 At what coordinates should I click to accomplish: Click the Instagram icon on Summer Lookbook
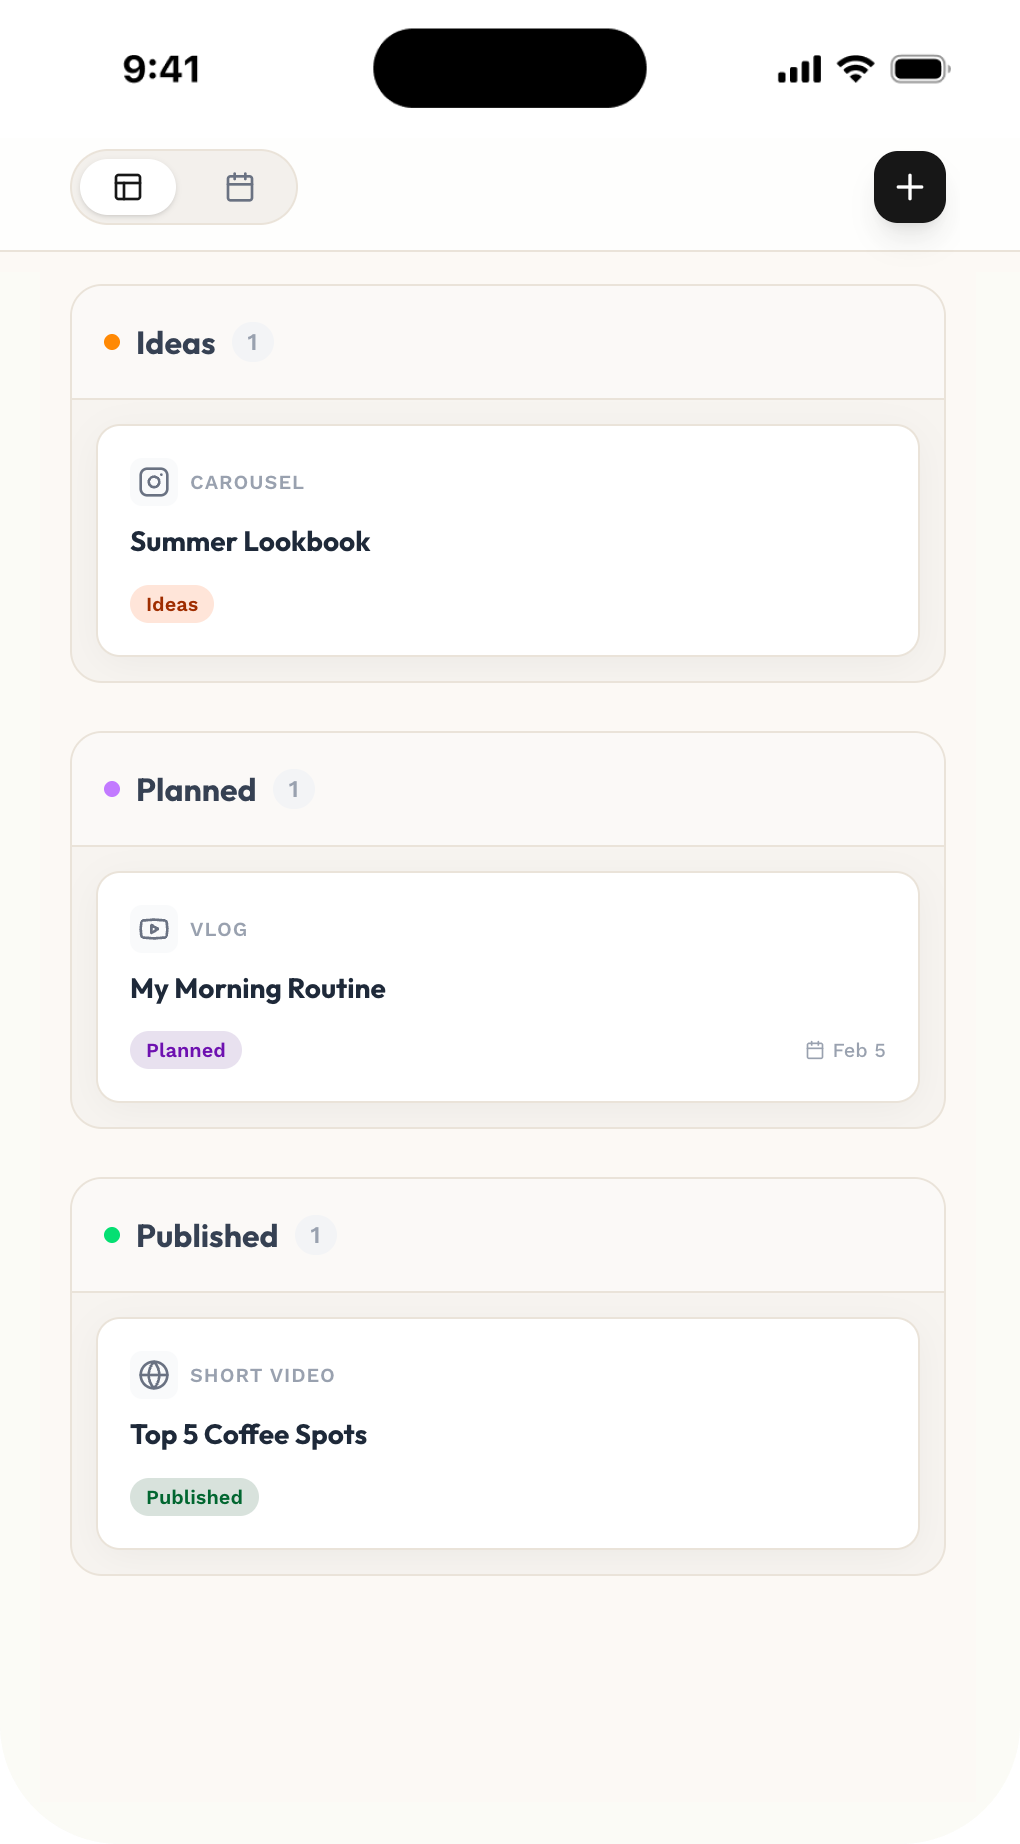coord(154,483)
